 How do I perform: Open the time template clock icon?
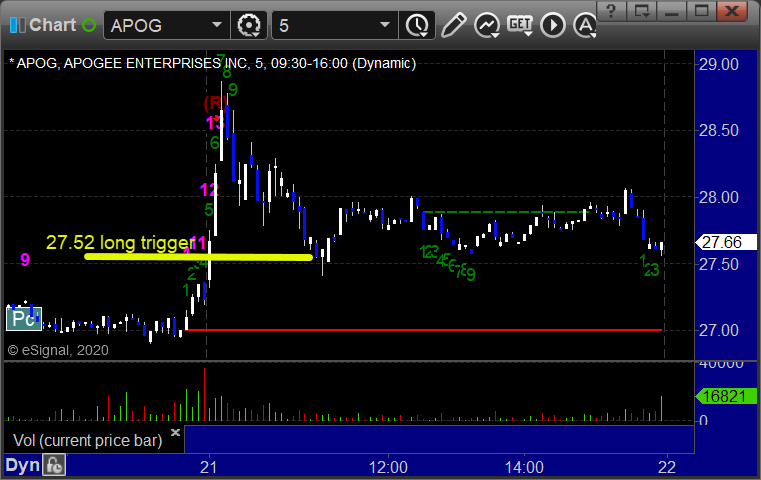417,25
